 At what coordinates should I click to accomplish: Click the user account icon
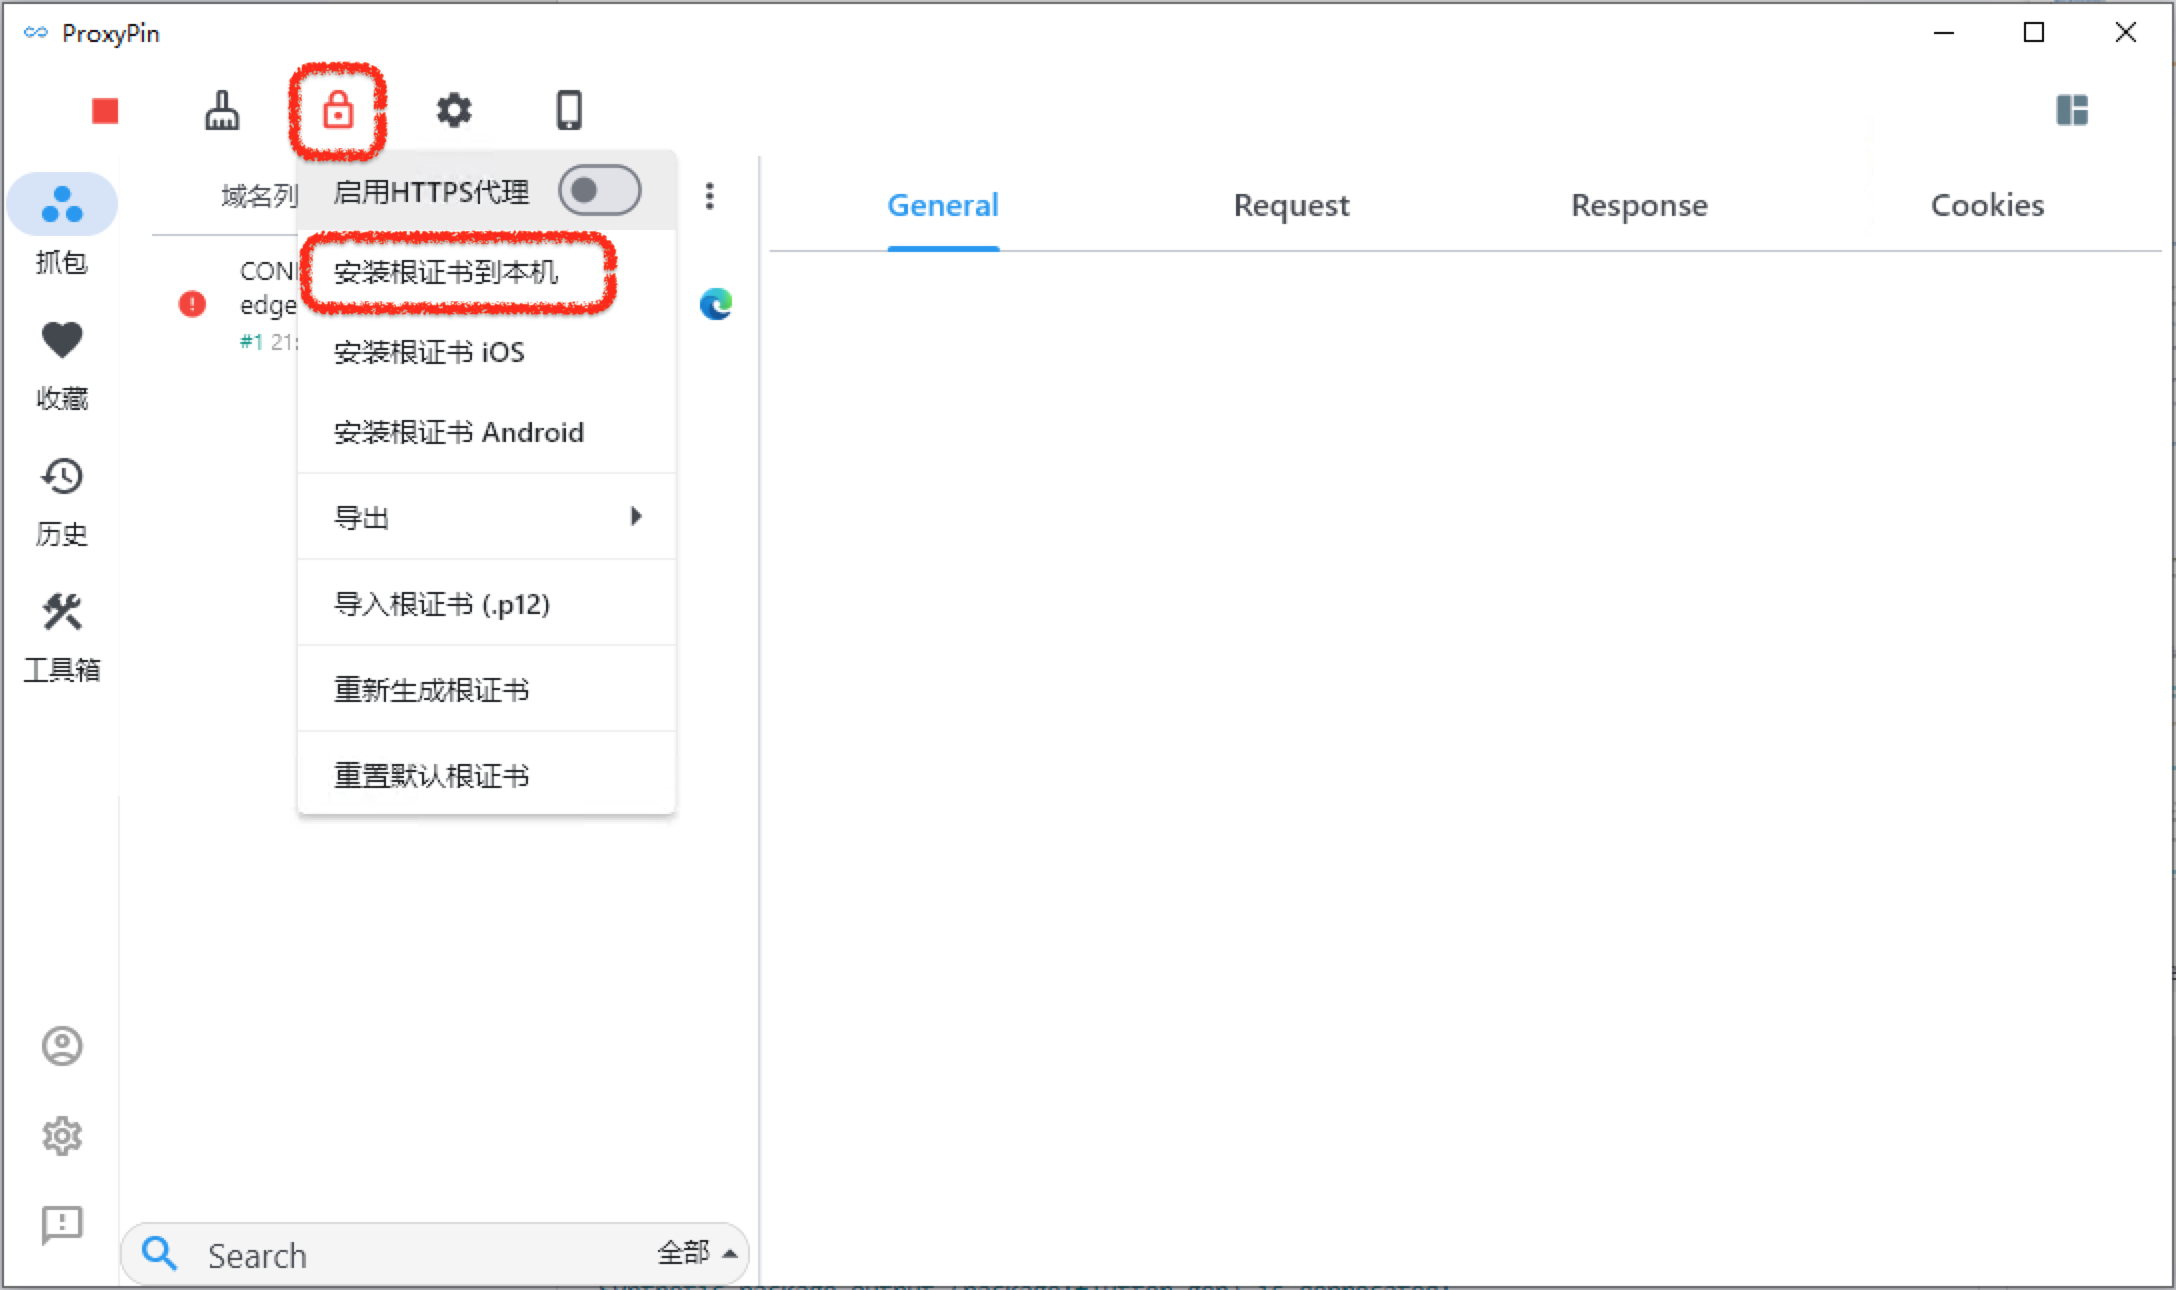pyautogui.click(x=62, y=1046)
